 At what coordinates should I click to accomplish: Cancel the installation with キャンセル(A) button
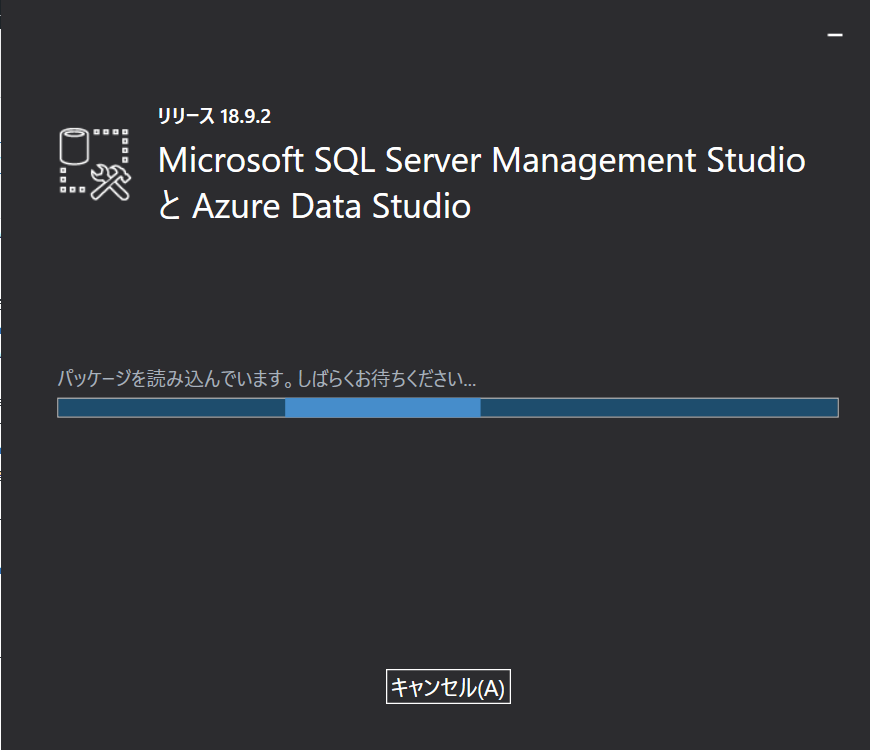click(448, 687)
